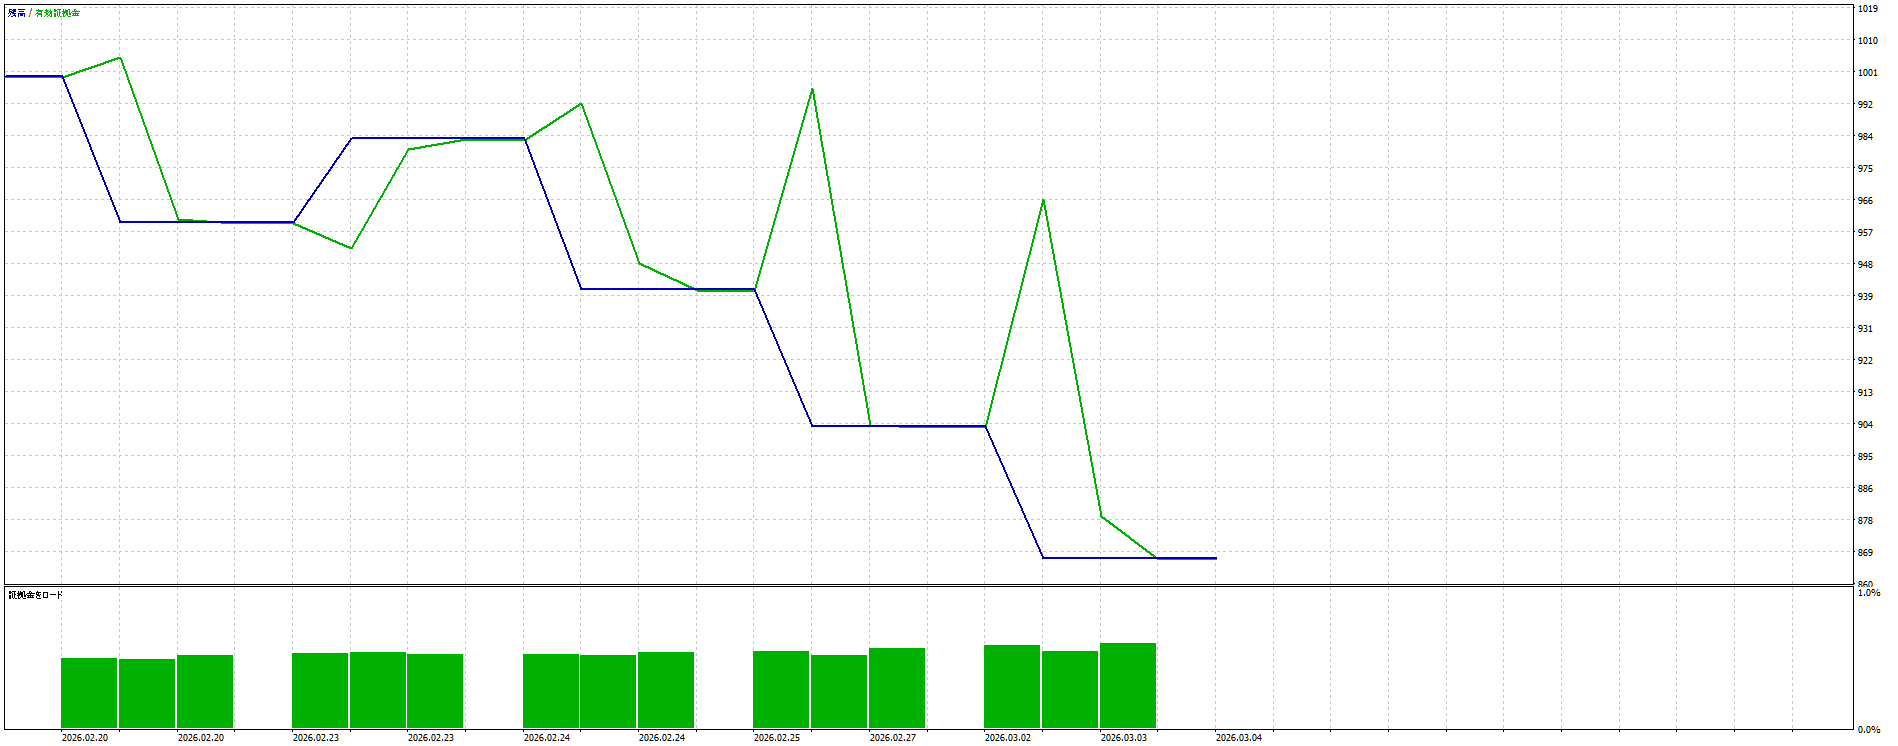
Task: Click the 922 axis value
Action: [1865, 361]
